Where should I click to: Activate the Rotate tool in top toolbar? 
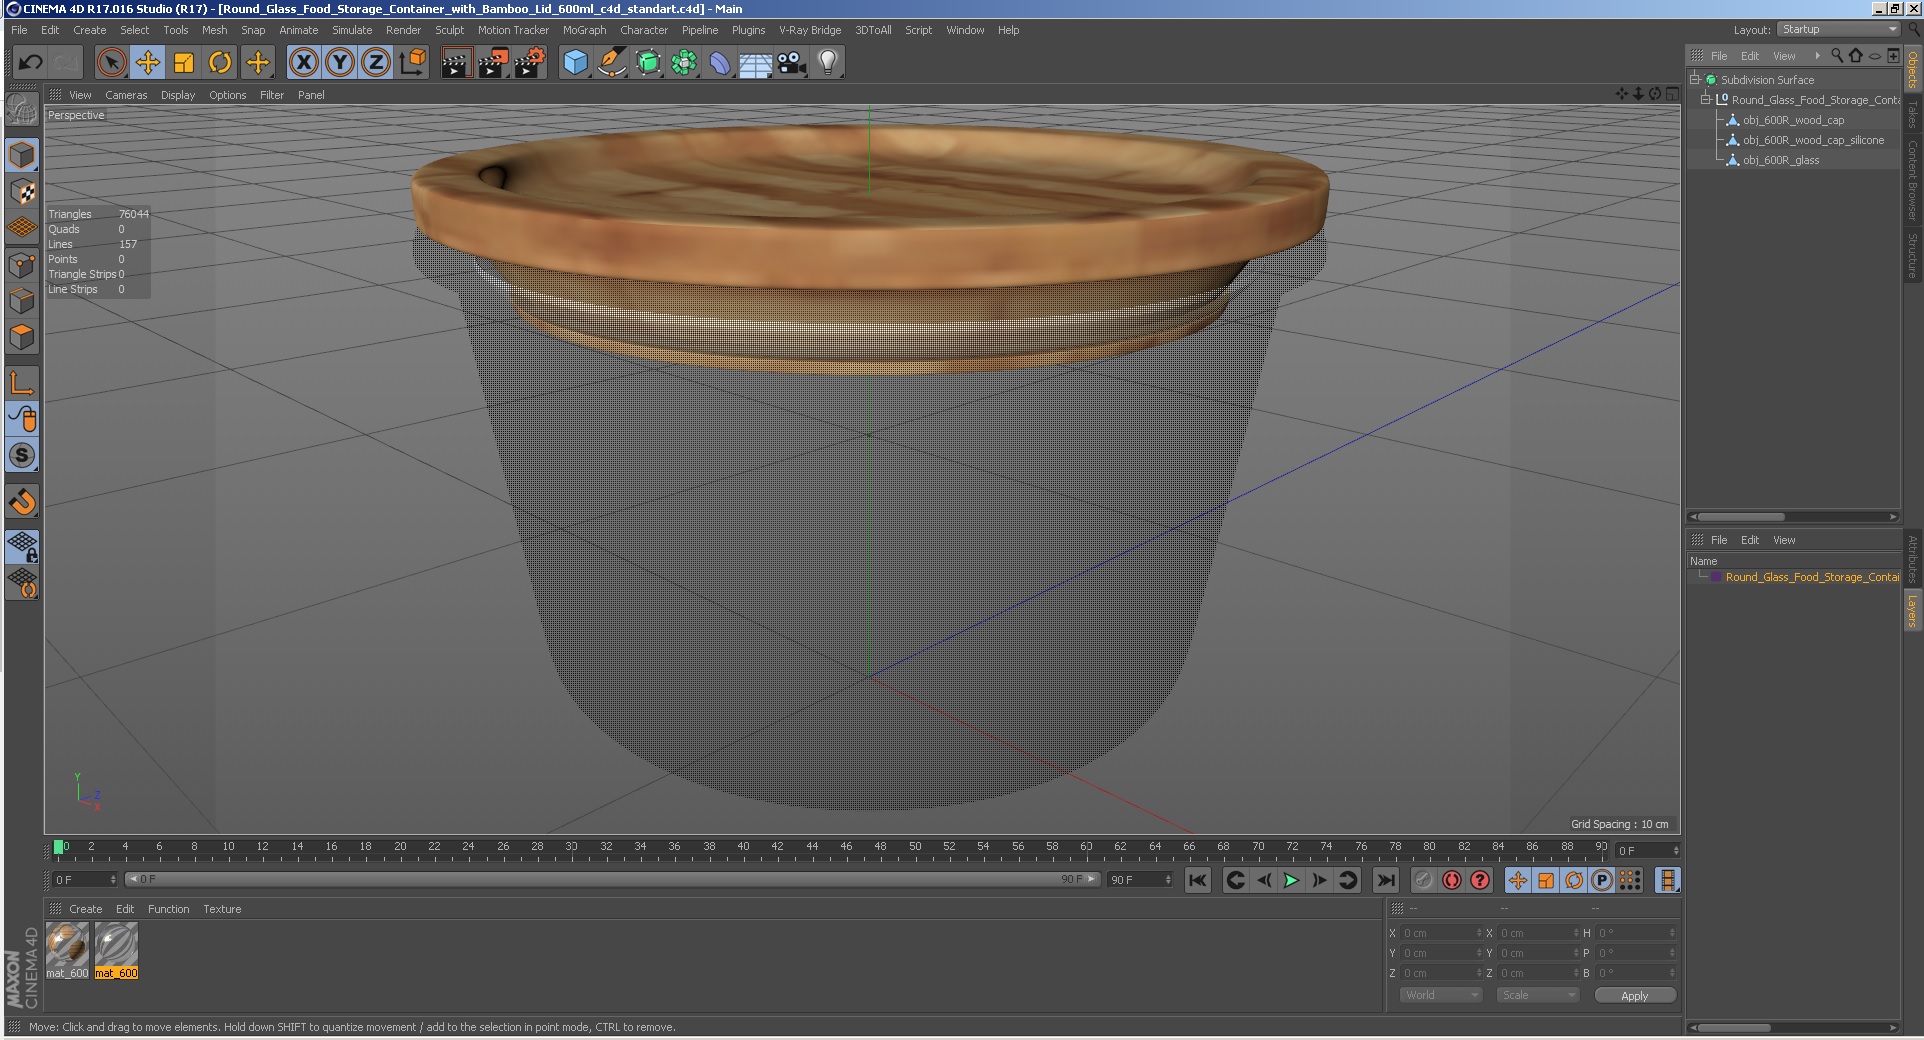point(220,63)
